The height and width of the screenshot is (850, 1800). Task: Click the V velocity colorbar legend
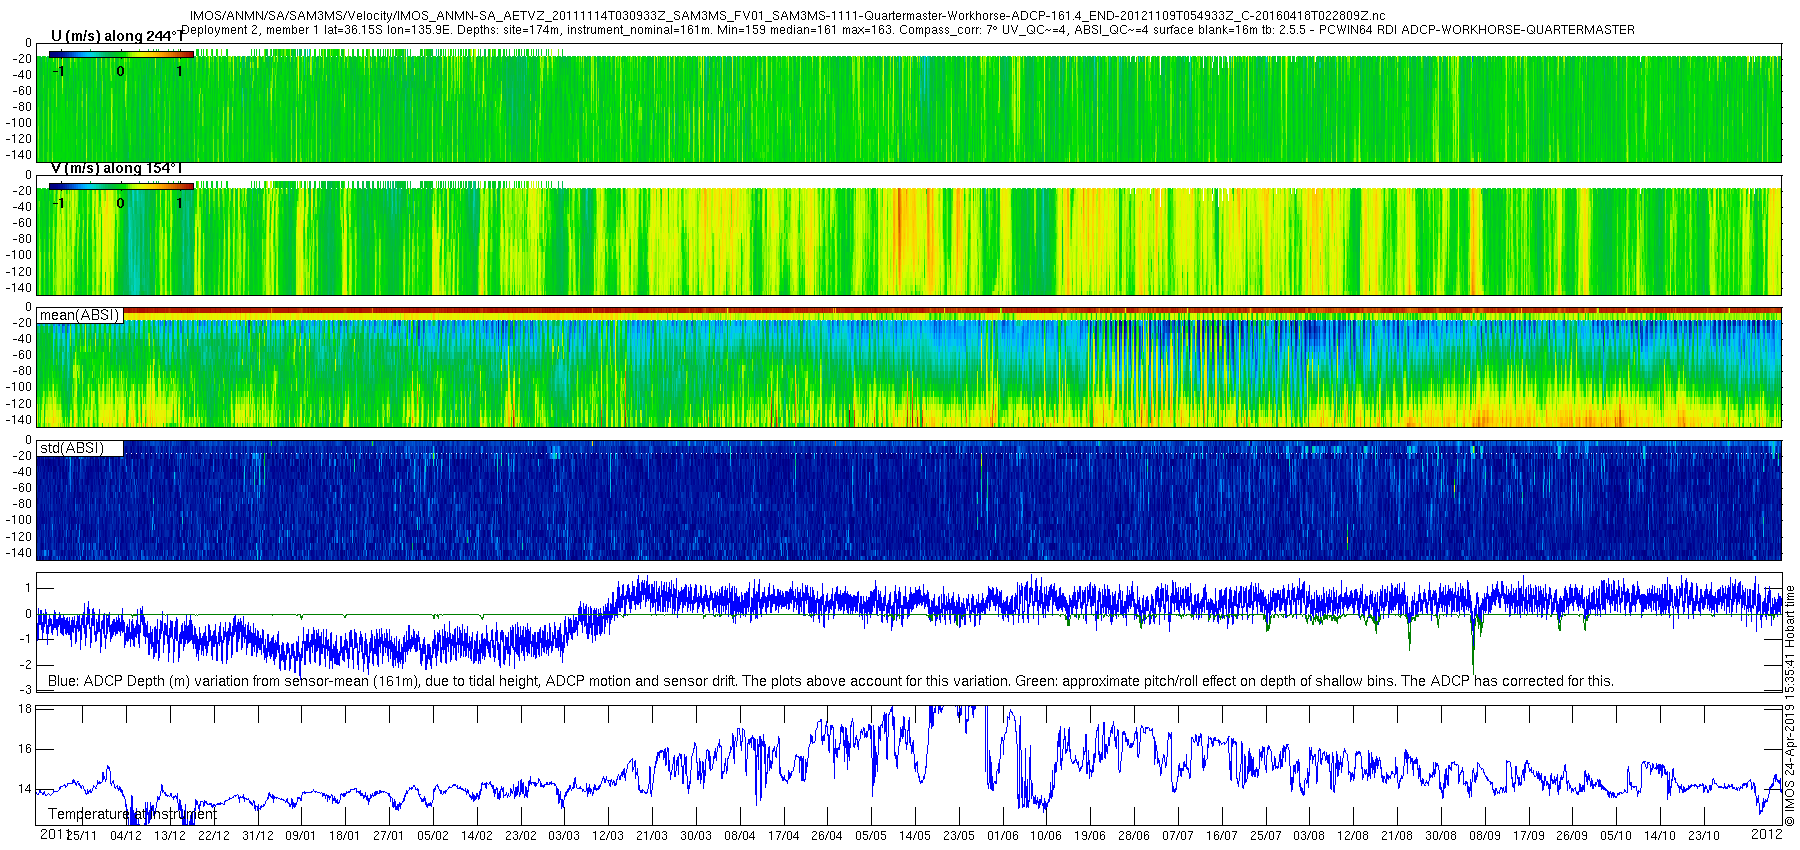[121, 186]
